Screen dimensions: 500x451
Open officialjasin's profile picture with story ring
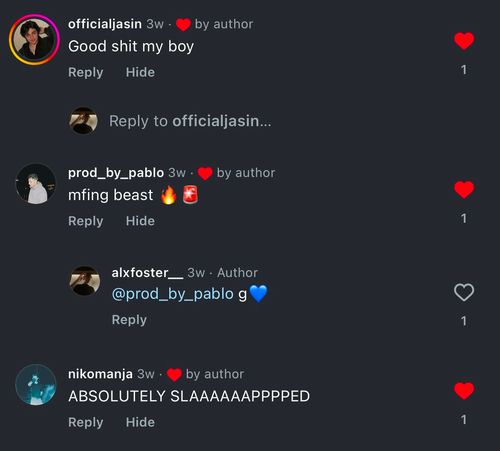tap(34, 40)
